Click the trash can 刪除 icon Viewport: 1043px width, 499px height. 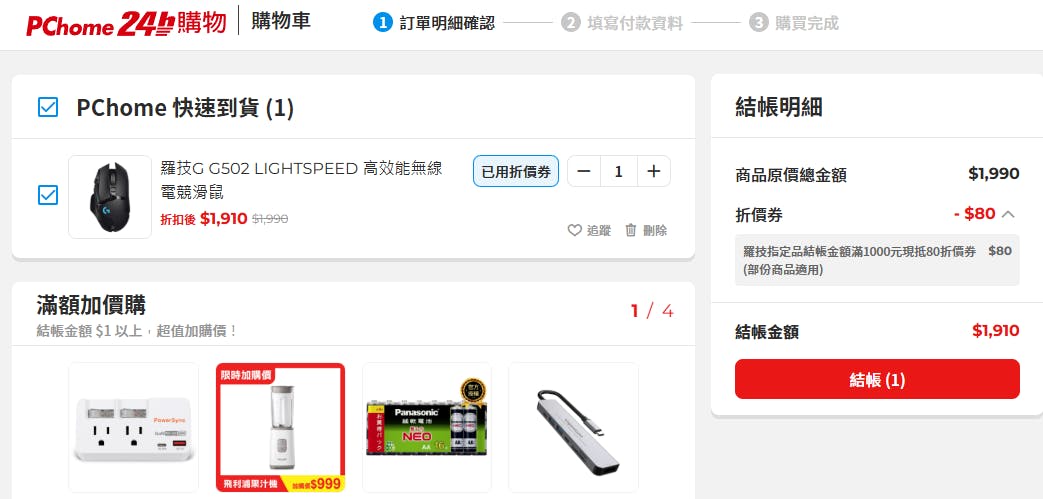(x=631, y=230)
